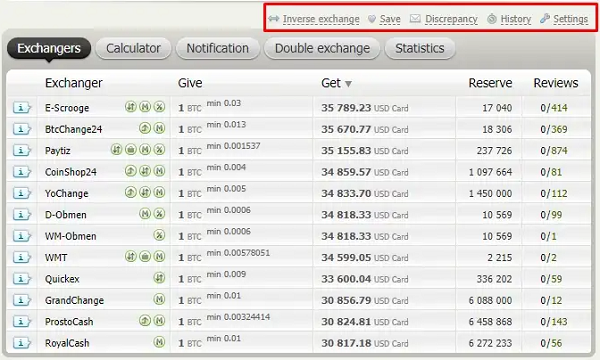
Task: Click reserve value 1 450 000
Action: tap(490, 194)
